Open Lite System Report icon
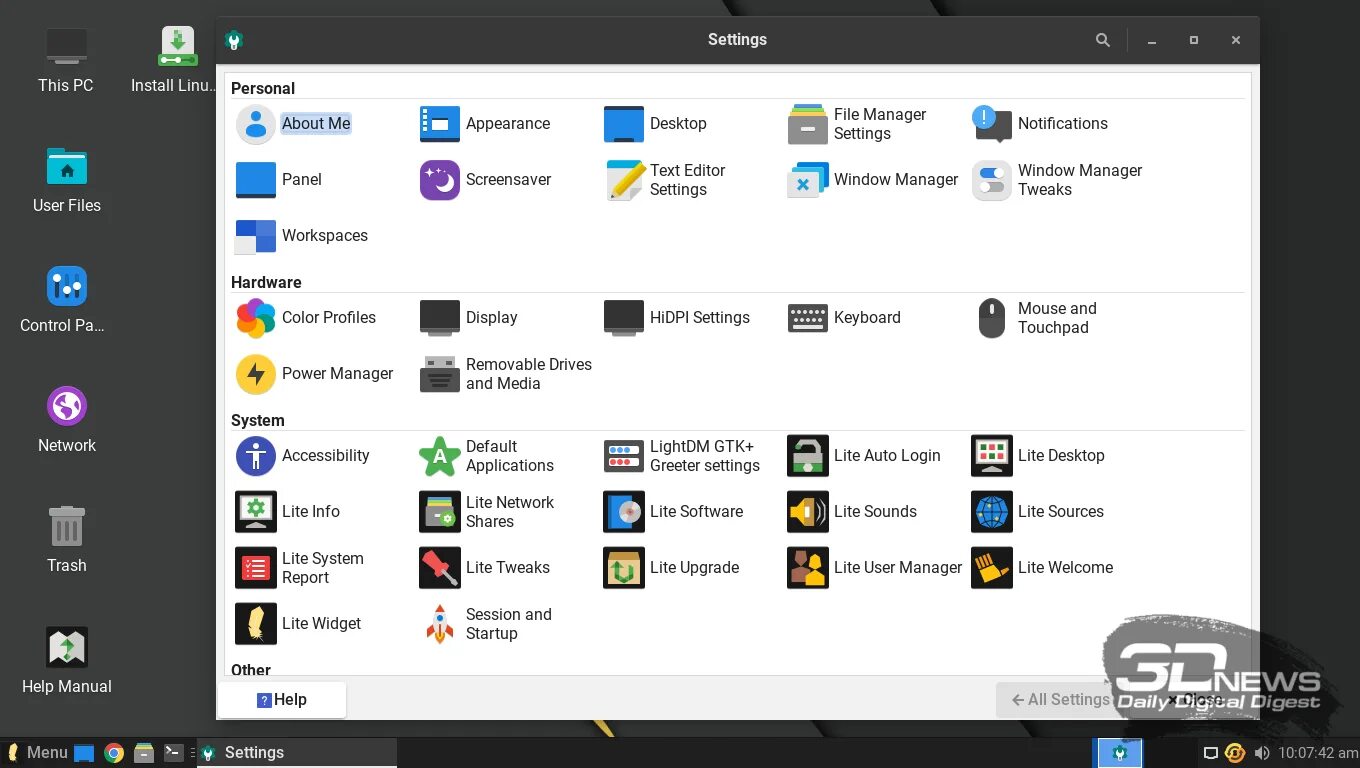Viewport: 1360px width, 768px height. pyautogui.click(x=256, y=568)
